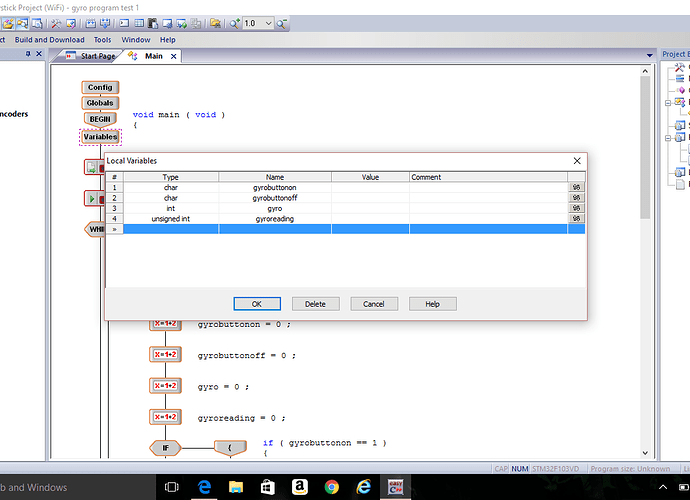Pin the left side panel
Screen dimensions: 690x500
28,54
